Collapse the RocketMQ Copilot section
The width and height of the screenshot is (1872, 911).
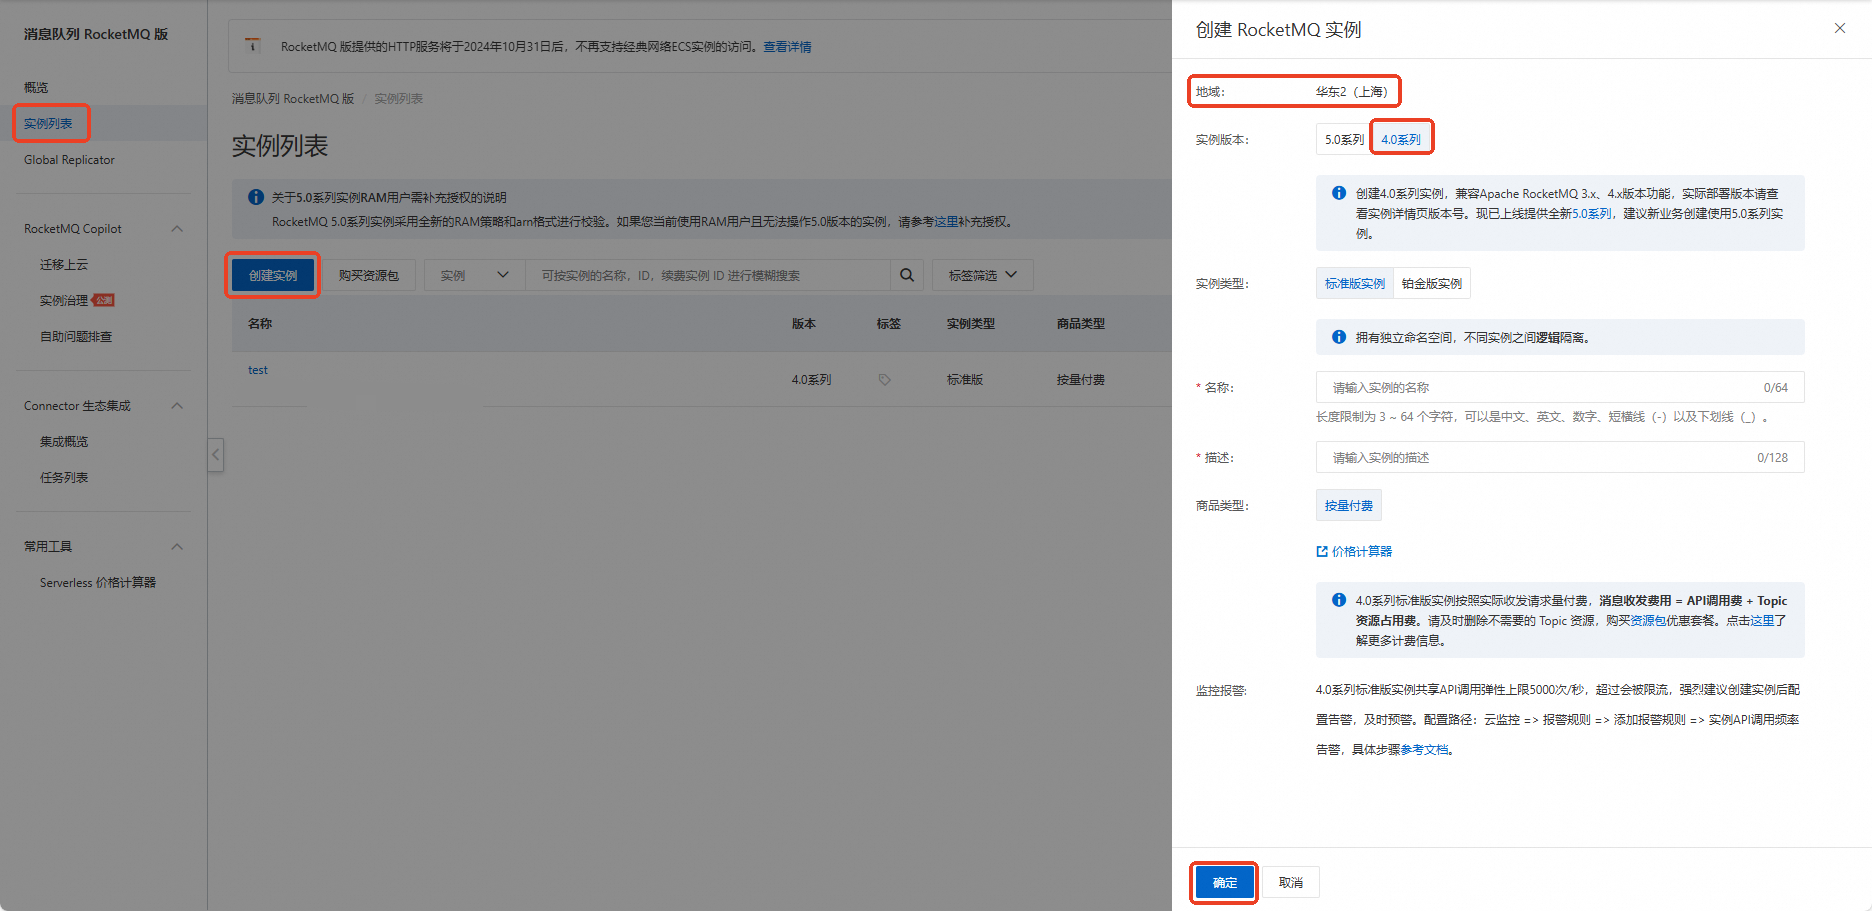[x=177, y=229]
